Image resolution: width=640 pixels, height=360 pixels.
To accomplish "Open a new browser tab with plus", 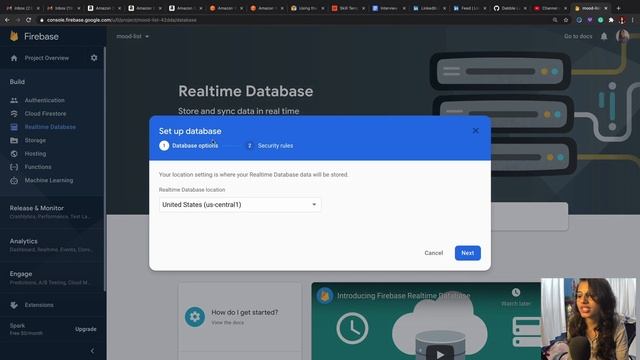I will coord(618,8).
